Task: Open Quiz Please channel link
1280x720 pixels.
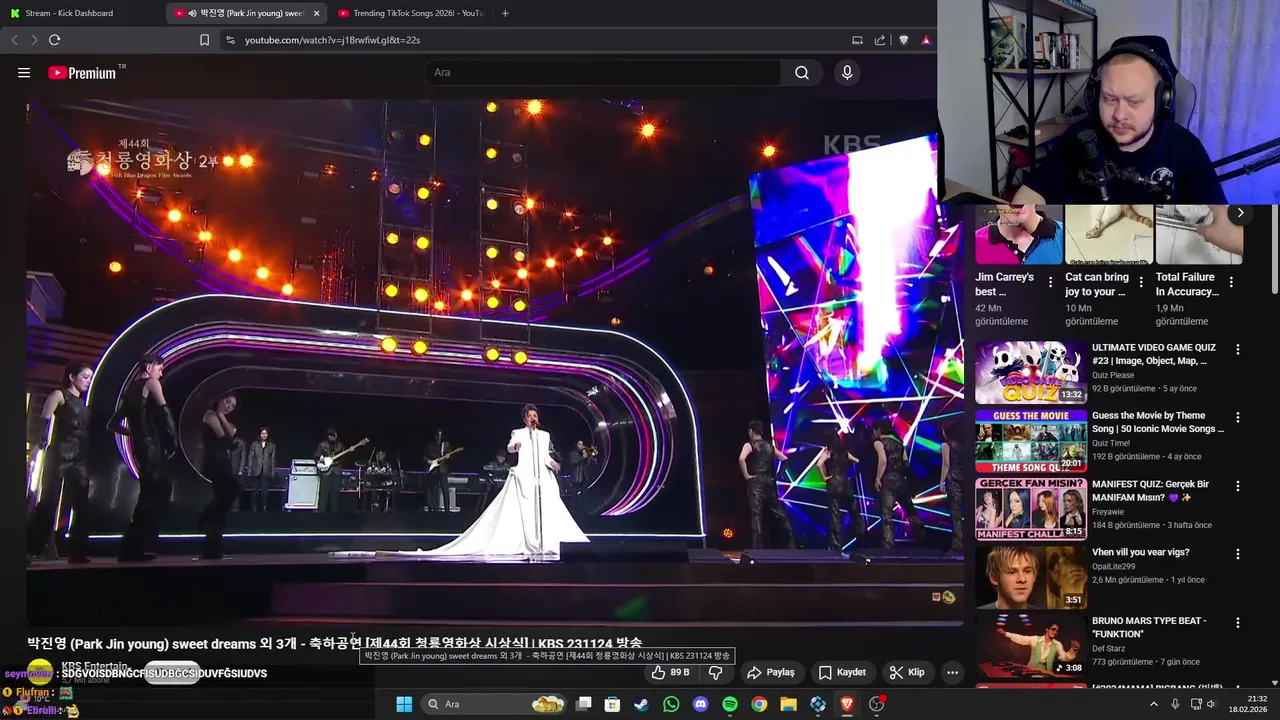Action: tap(1113, 375)
